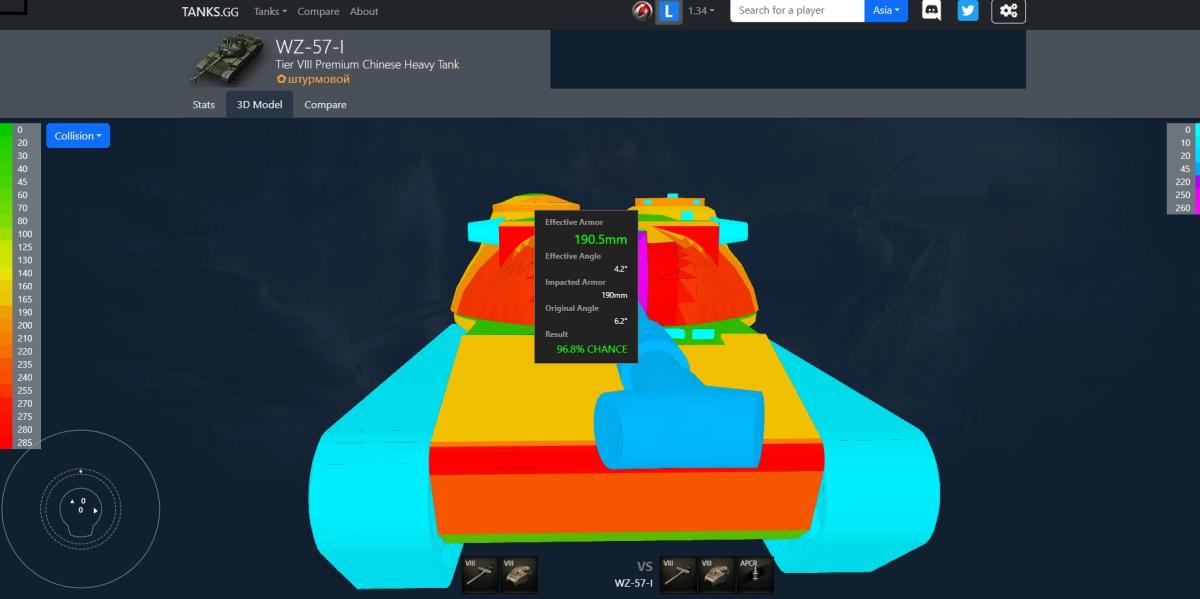Open the Discord icon link
1200x599 pixels.
point(931,11)
